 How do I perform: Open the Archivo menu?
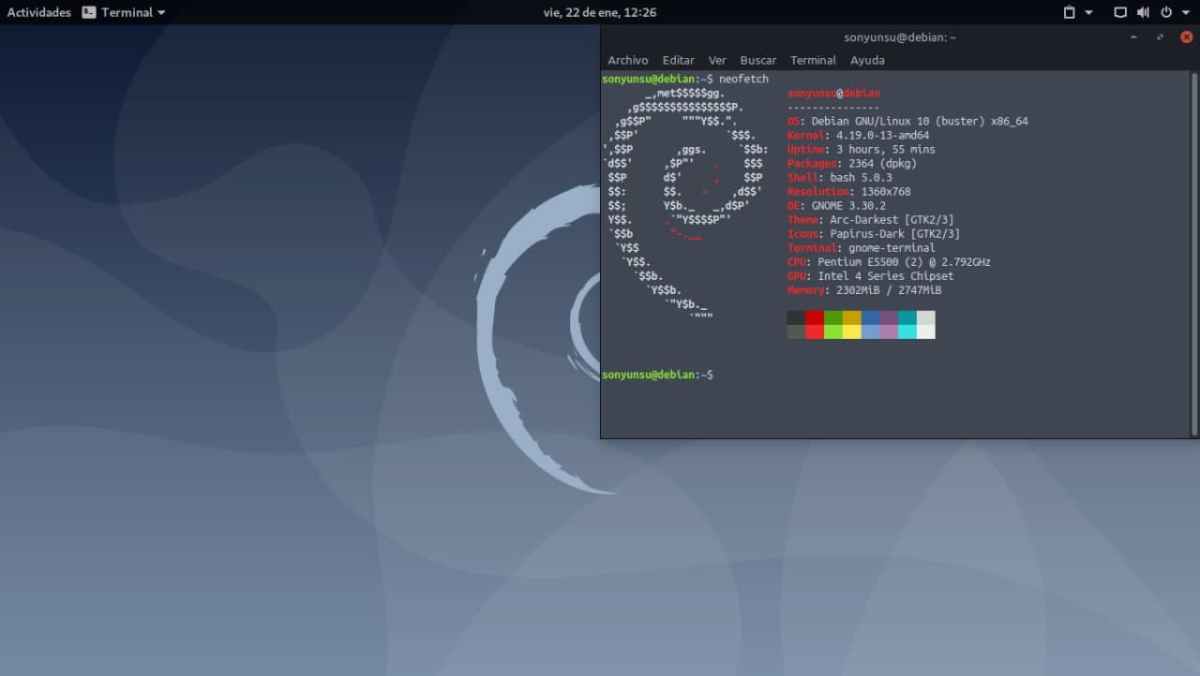pos(627,60)
